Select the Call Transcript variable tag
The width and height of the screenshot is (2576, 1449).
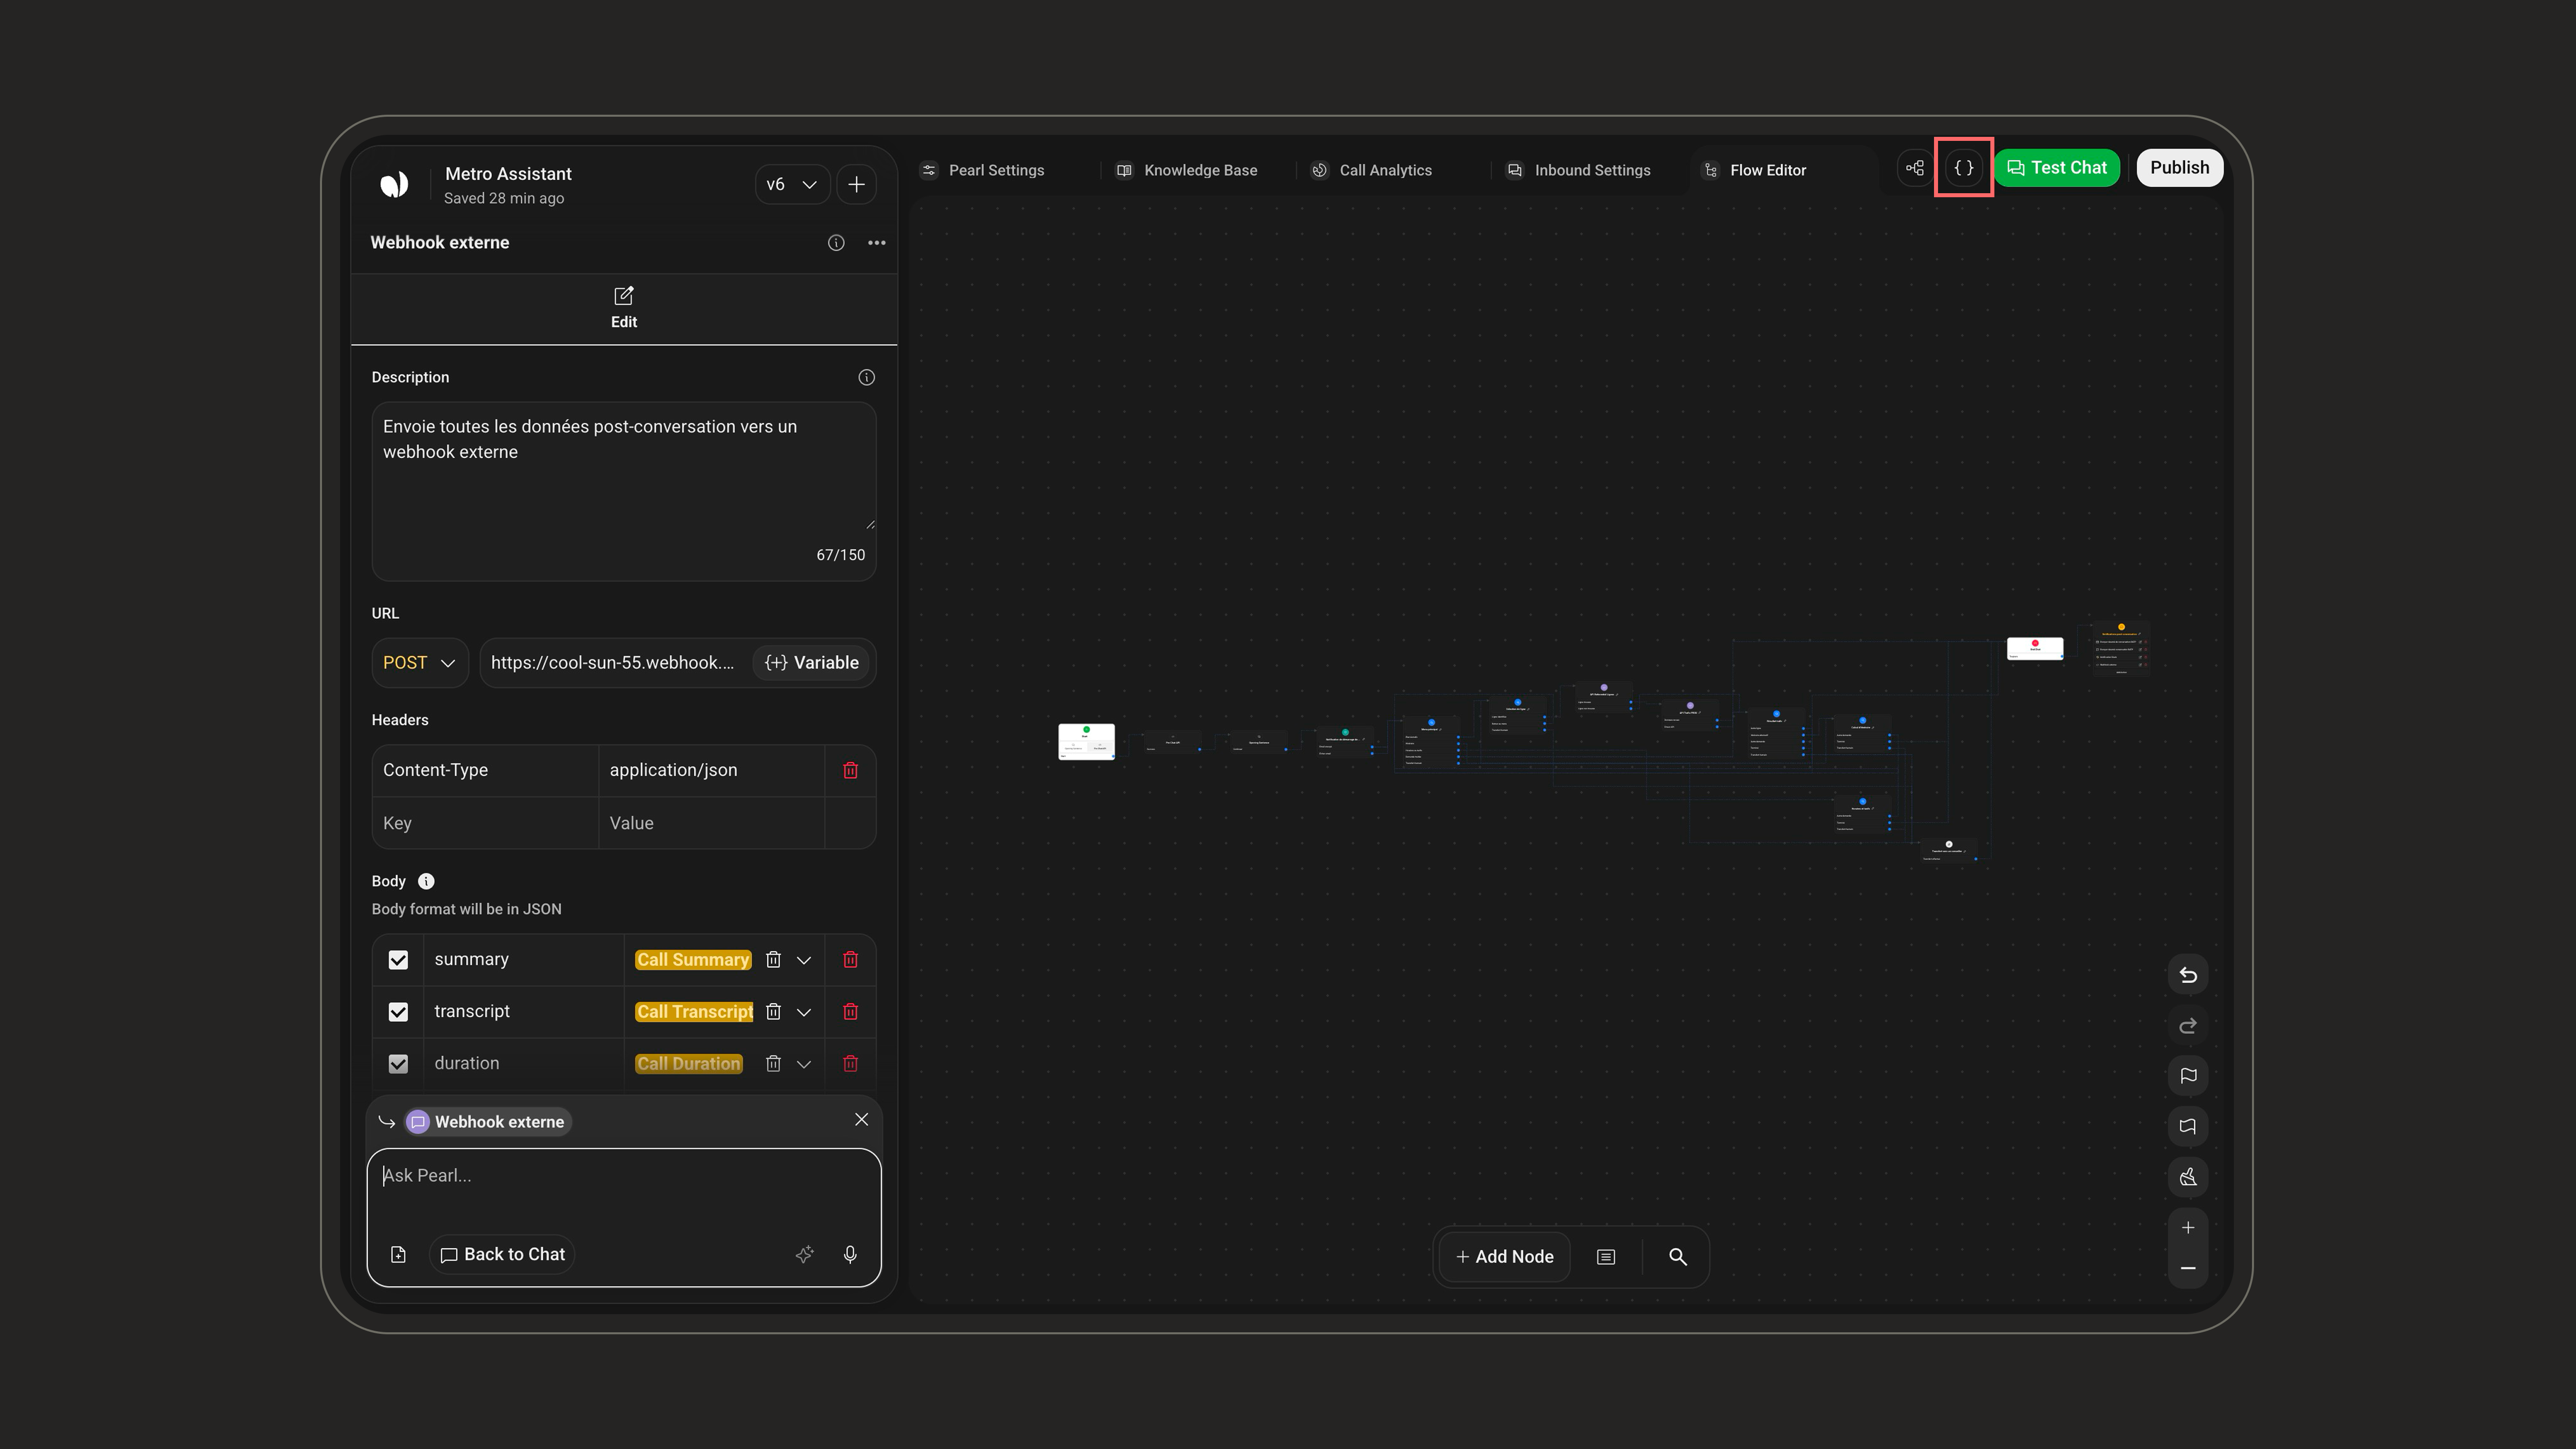click(x=694, y=1012)
